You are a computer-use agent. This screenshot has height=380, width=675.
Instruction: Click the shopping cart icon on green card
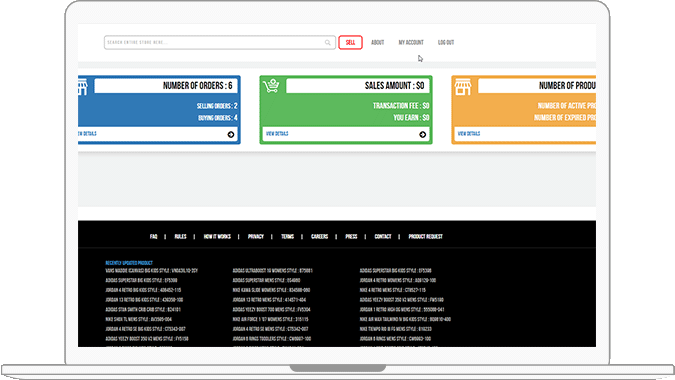pyautogui.click(x=272, y=86)
